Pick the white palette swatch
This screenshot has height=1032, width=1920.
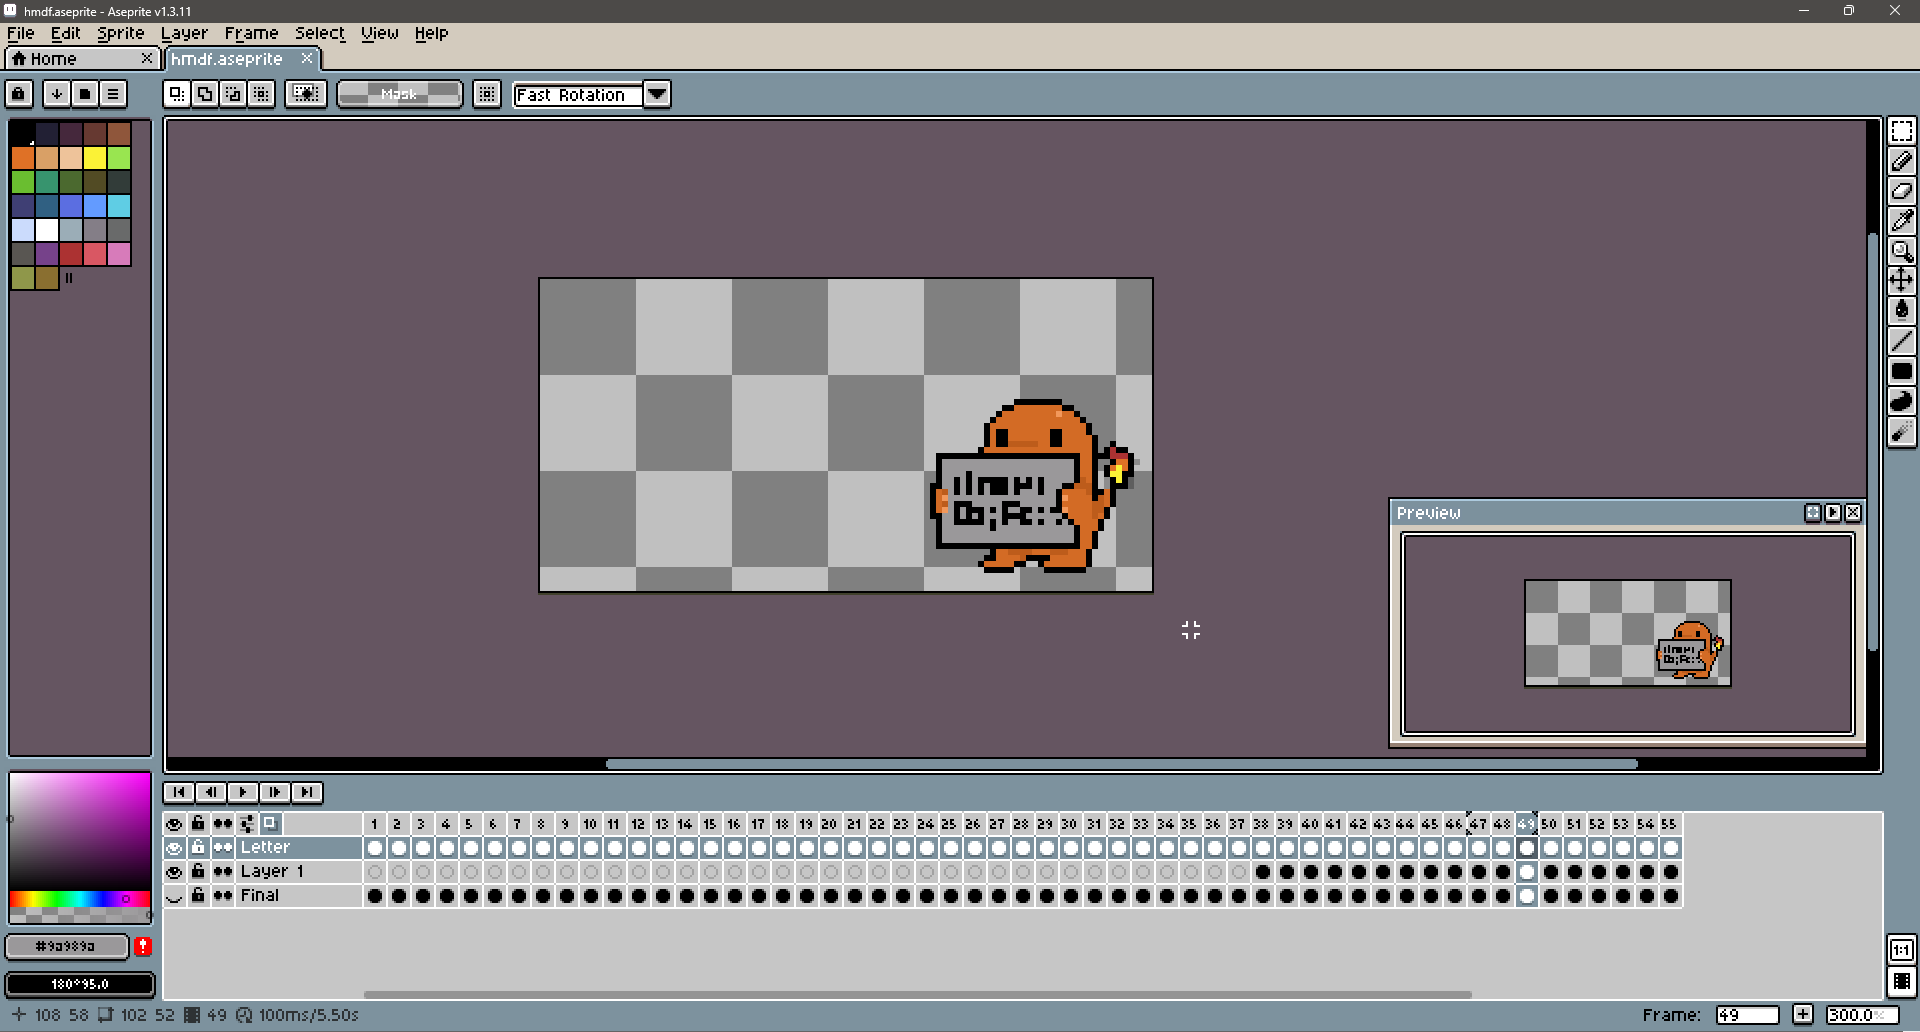pos(47,230)
